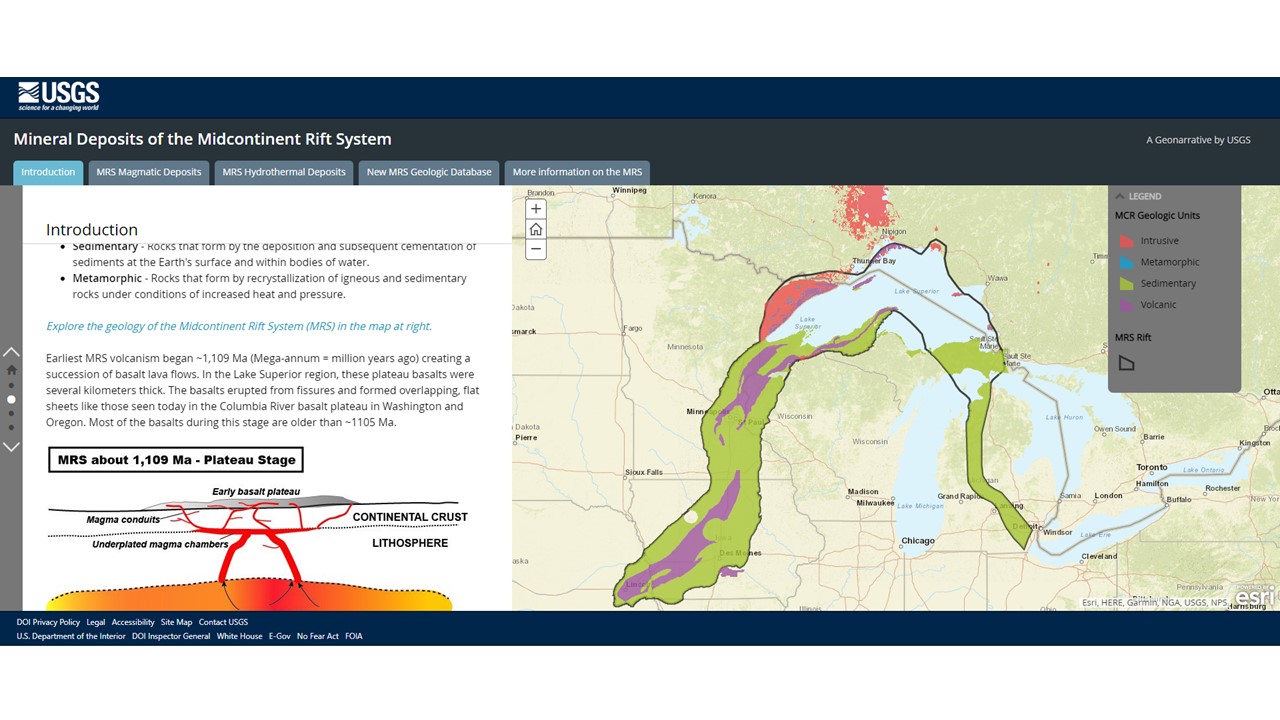This screenshot has width=1280, height=720.
Task: Reset map to default extent with the home button
Action: pos(536,229)
